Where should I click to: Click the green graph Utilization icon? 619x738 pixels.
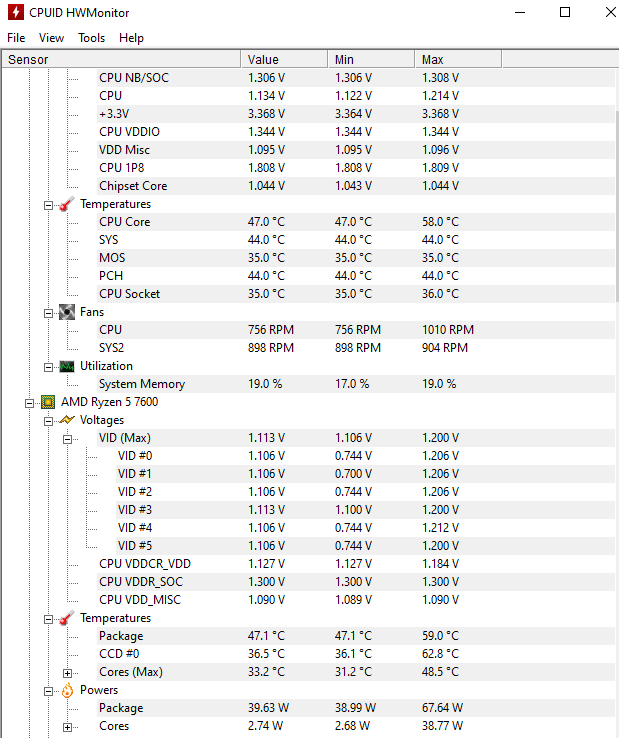tap(67, 366)
